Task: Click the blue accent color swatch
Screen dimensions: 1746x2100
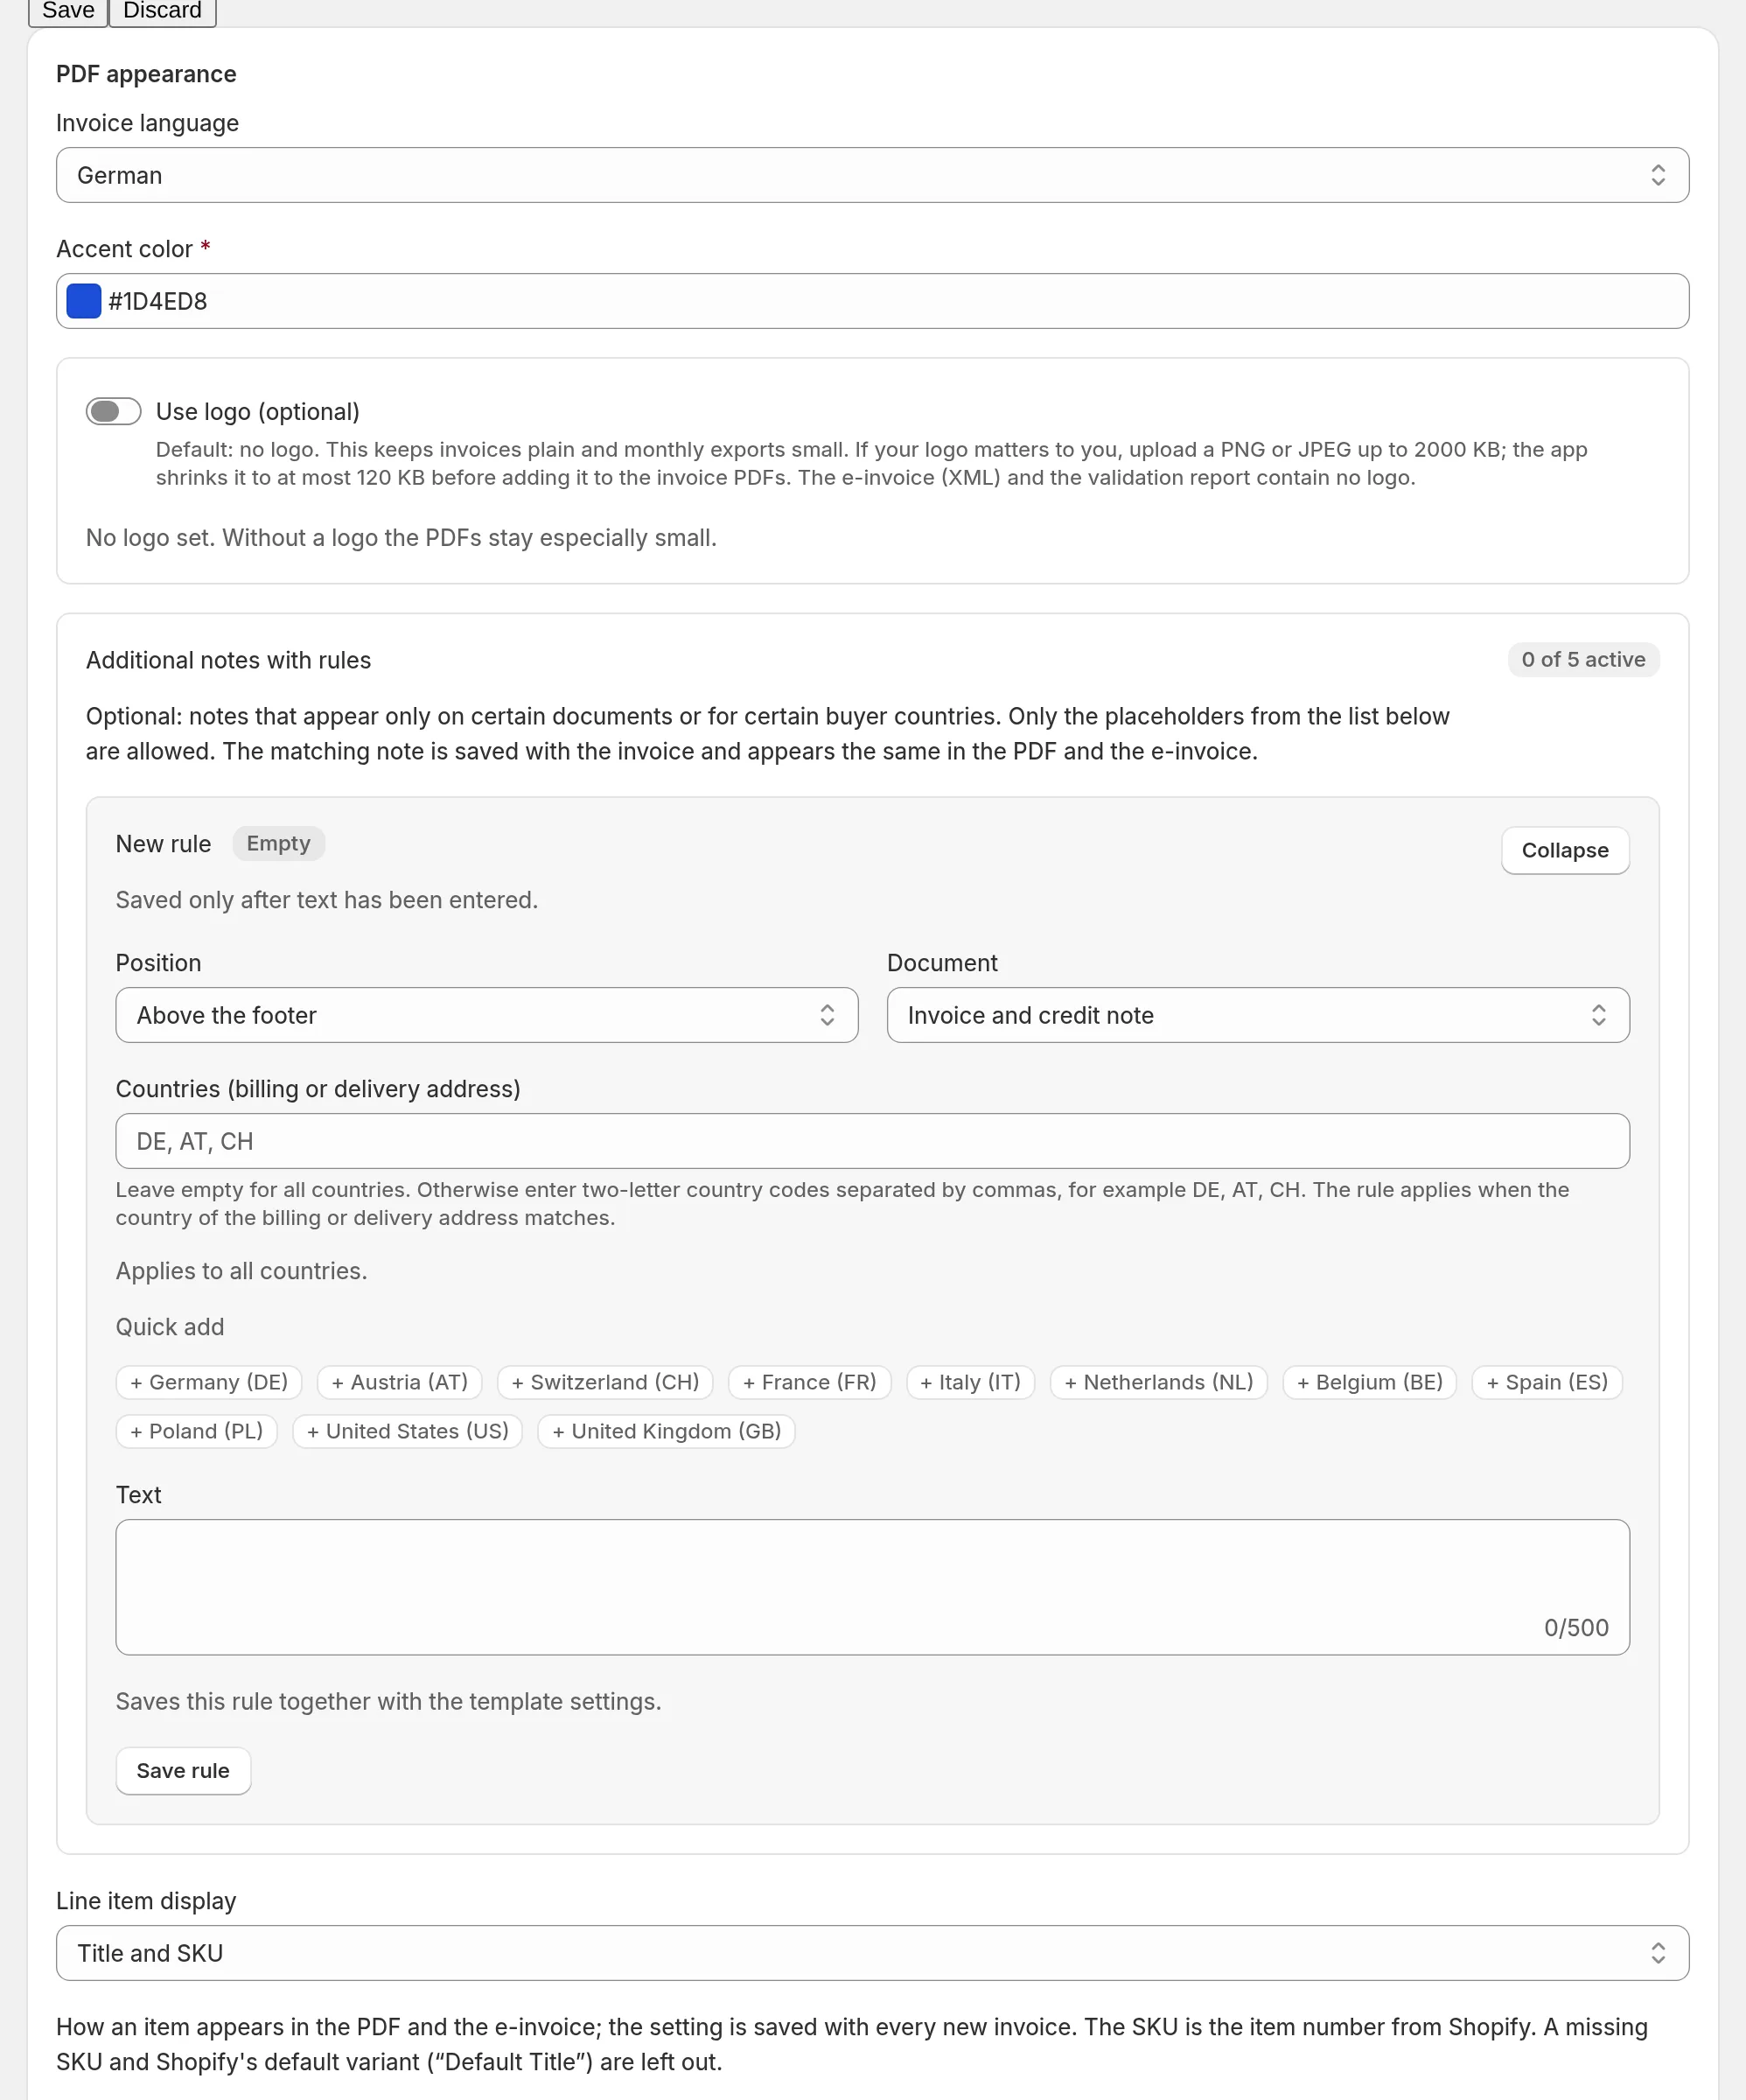Action: (84, 301)
